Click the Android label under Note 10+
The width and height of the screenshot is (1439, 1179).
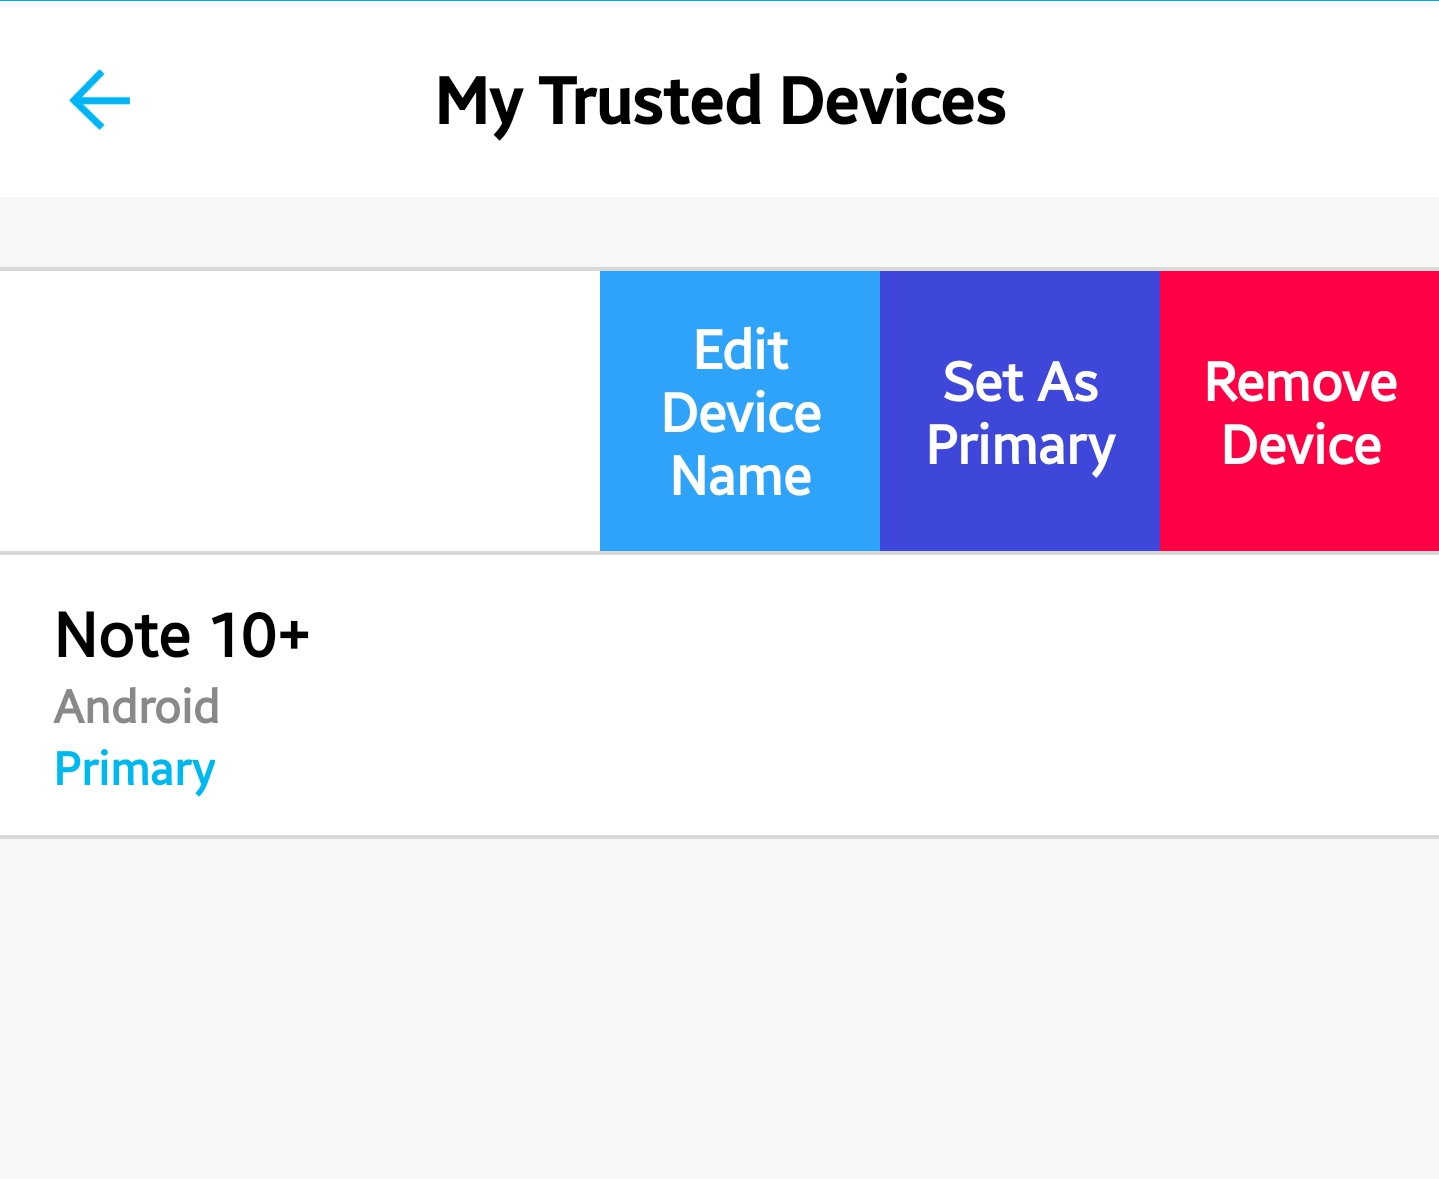(137, 707)
